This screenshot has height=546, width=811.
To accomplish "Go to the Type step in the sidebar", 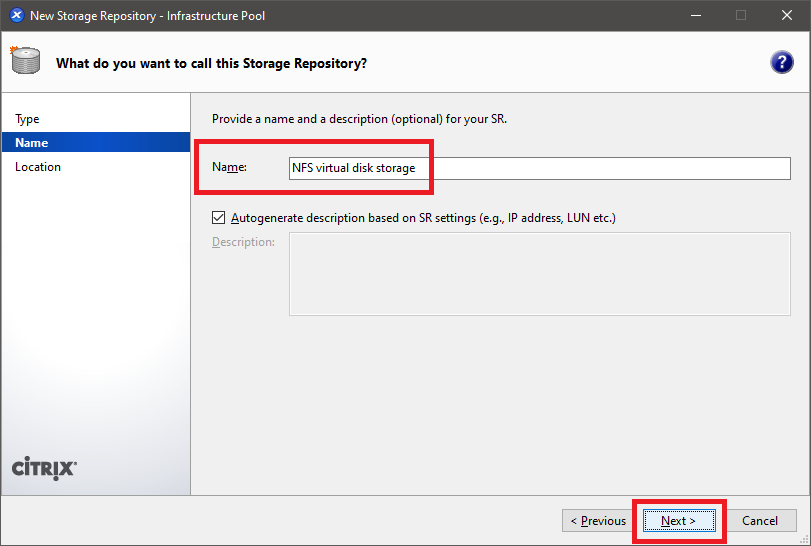I will click(x=28, y=119).
